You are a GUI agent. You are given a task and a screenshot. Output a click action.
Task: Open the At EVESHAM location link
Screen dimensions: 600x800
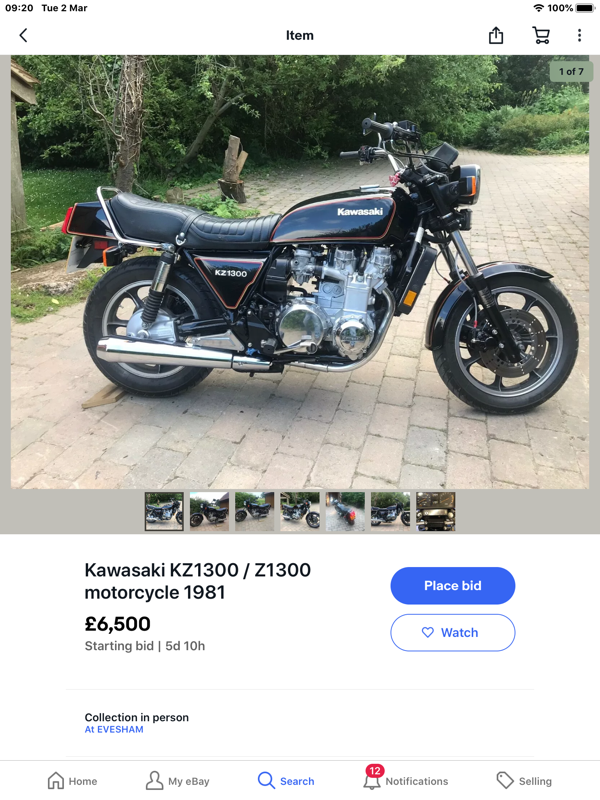click(114, 730)
